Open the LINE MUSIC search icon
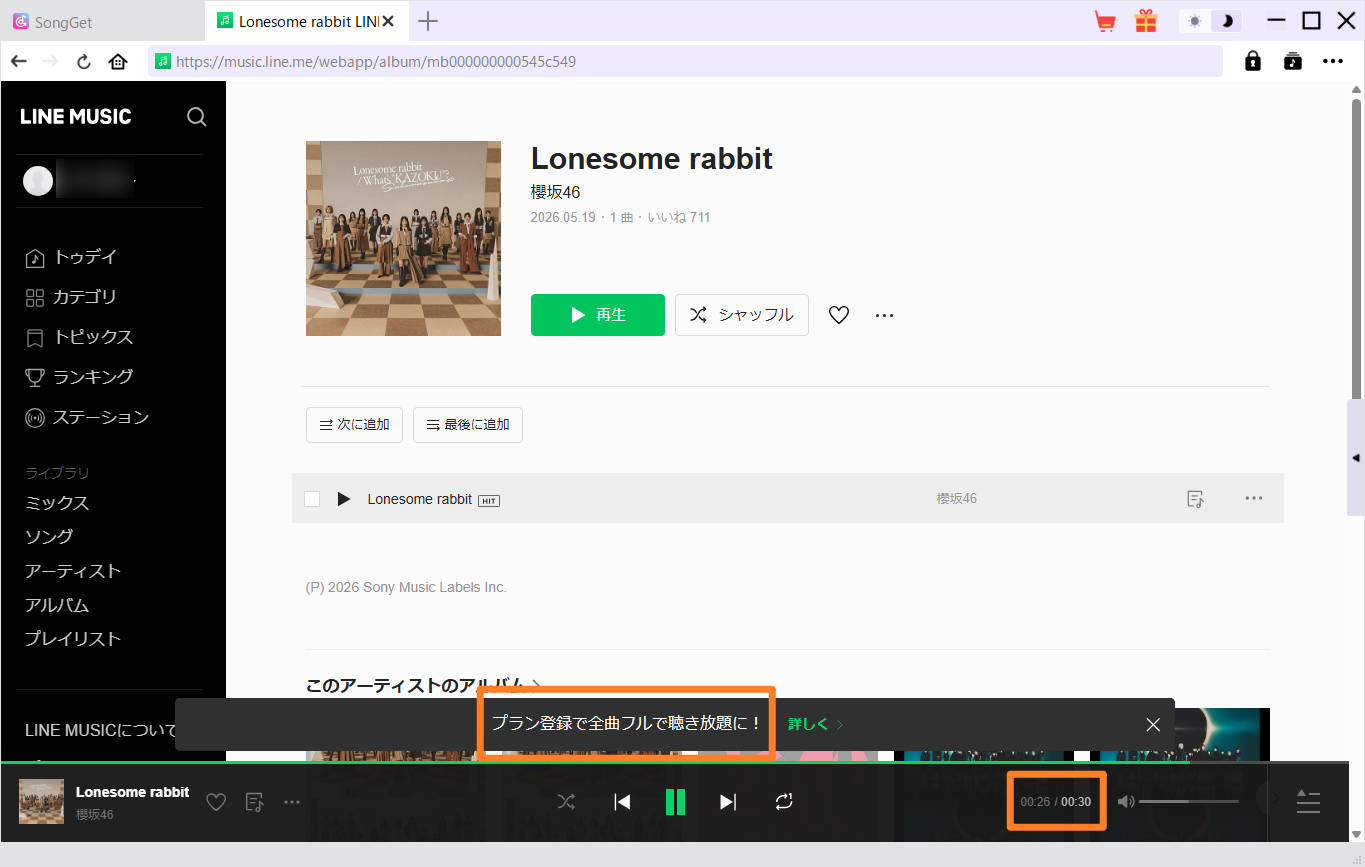1365x867 pixels. tap(197, 117)
